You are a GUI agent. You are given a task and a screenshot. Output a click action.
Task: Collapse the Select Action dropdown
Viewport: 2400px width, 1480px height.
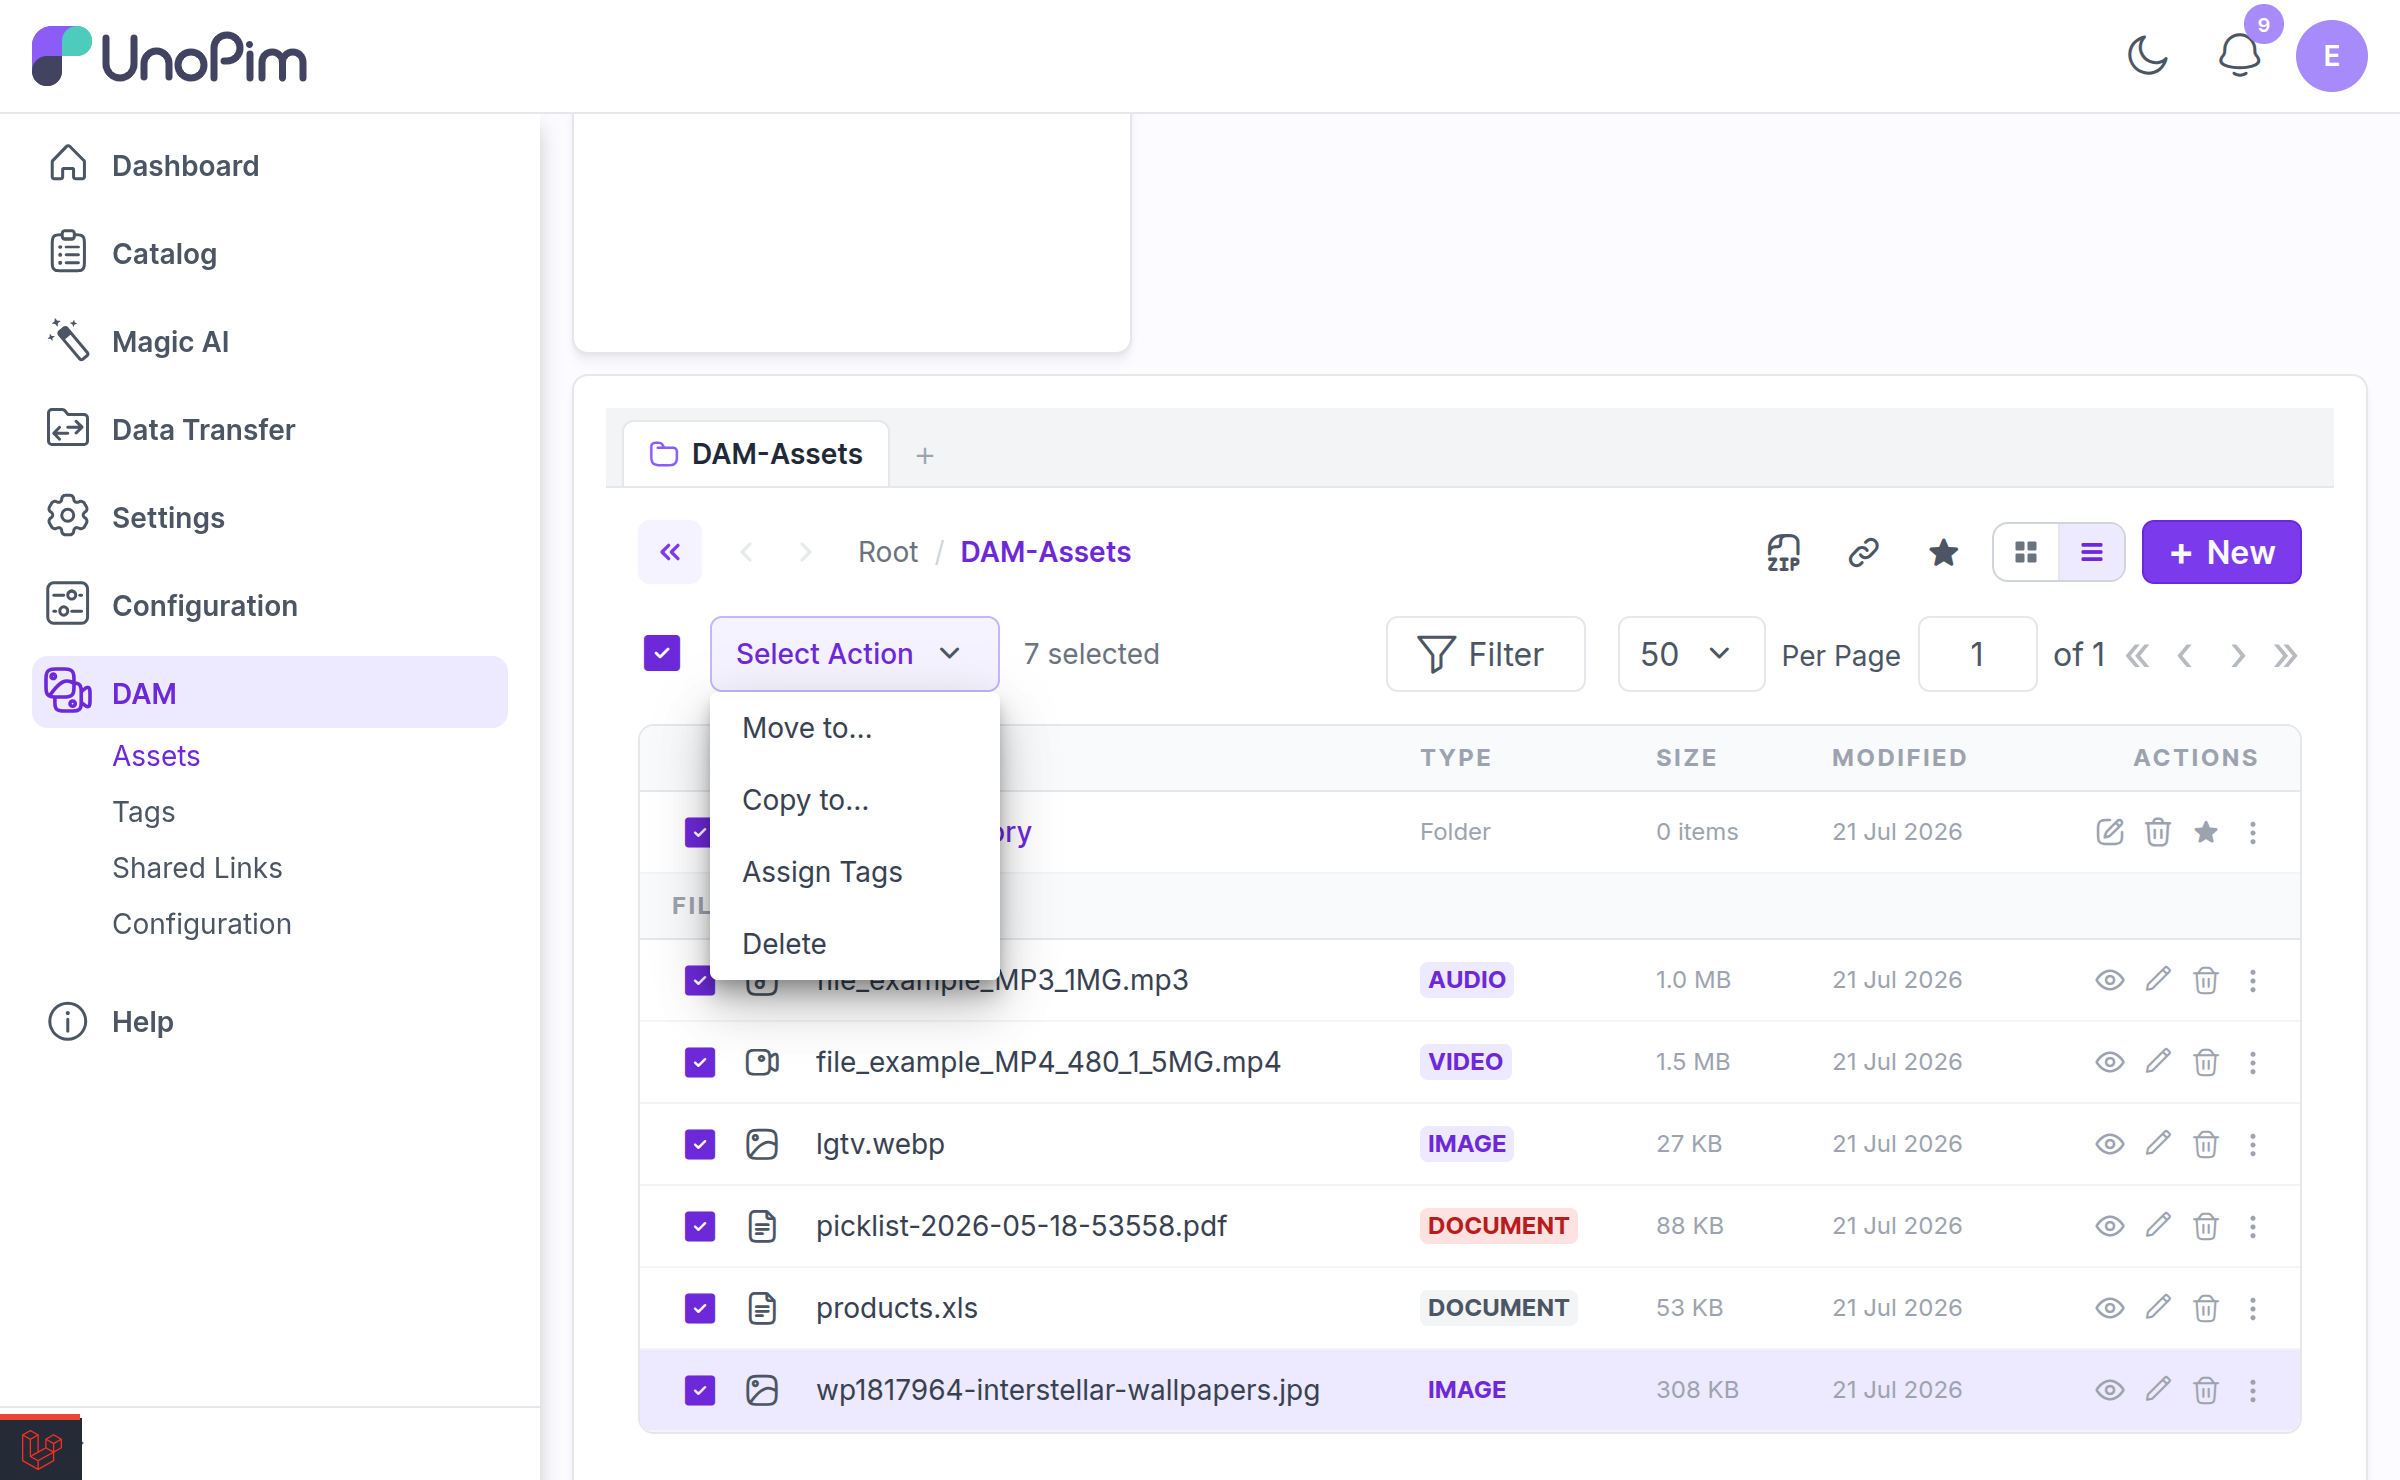click(854, 654)
